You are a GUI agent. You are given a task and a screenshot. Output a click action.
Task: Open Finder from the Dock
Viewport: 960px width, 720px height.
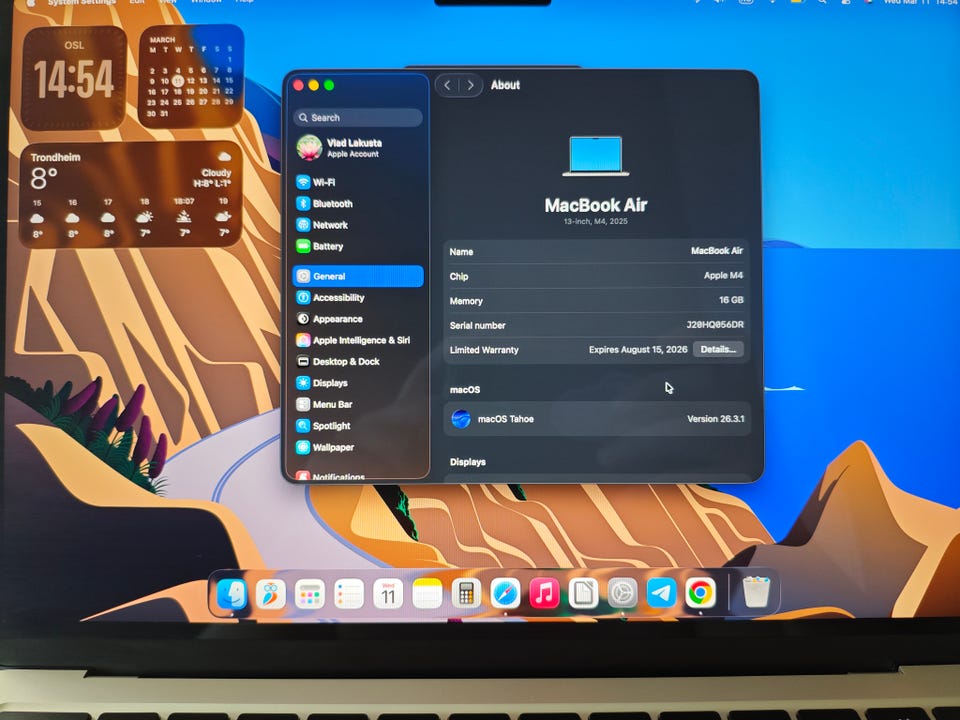click(x=232, y=593)
